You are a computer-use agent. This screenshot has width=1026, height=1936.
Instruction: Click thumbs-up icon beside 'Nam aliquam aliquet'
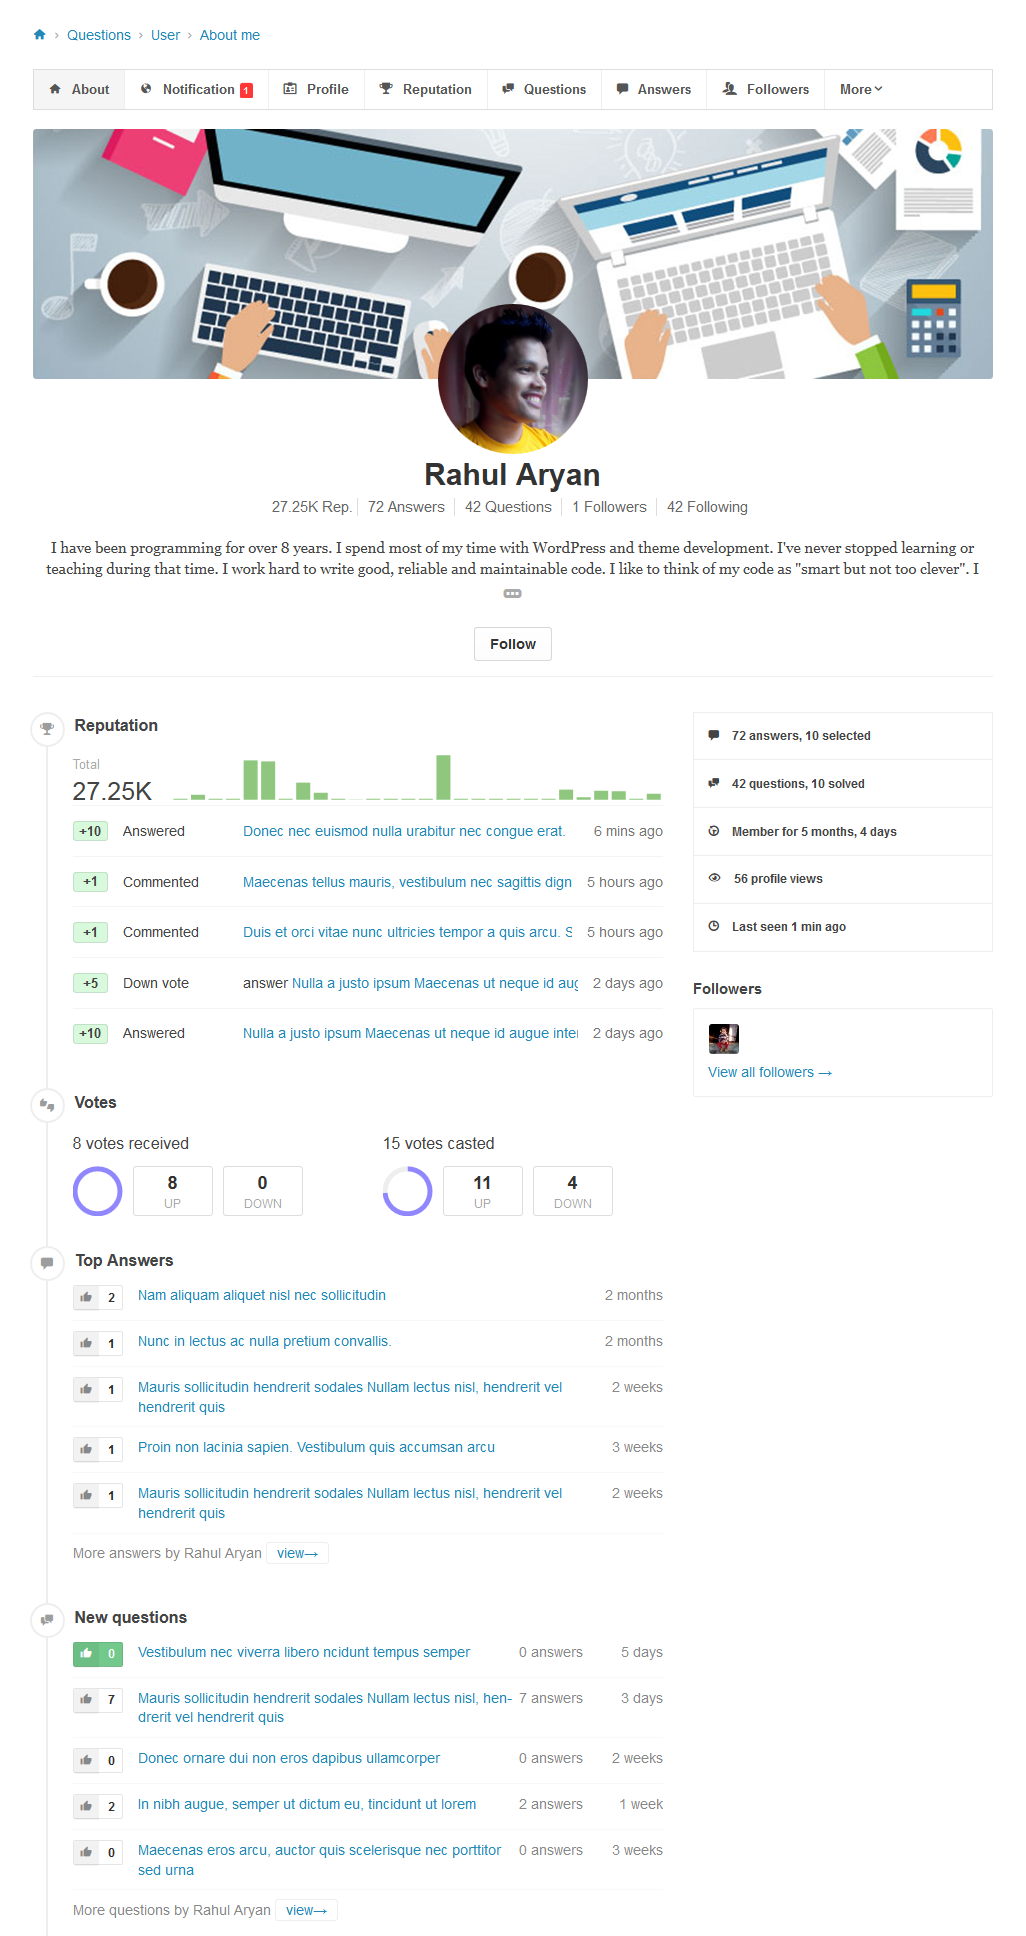coord(86,1297)
